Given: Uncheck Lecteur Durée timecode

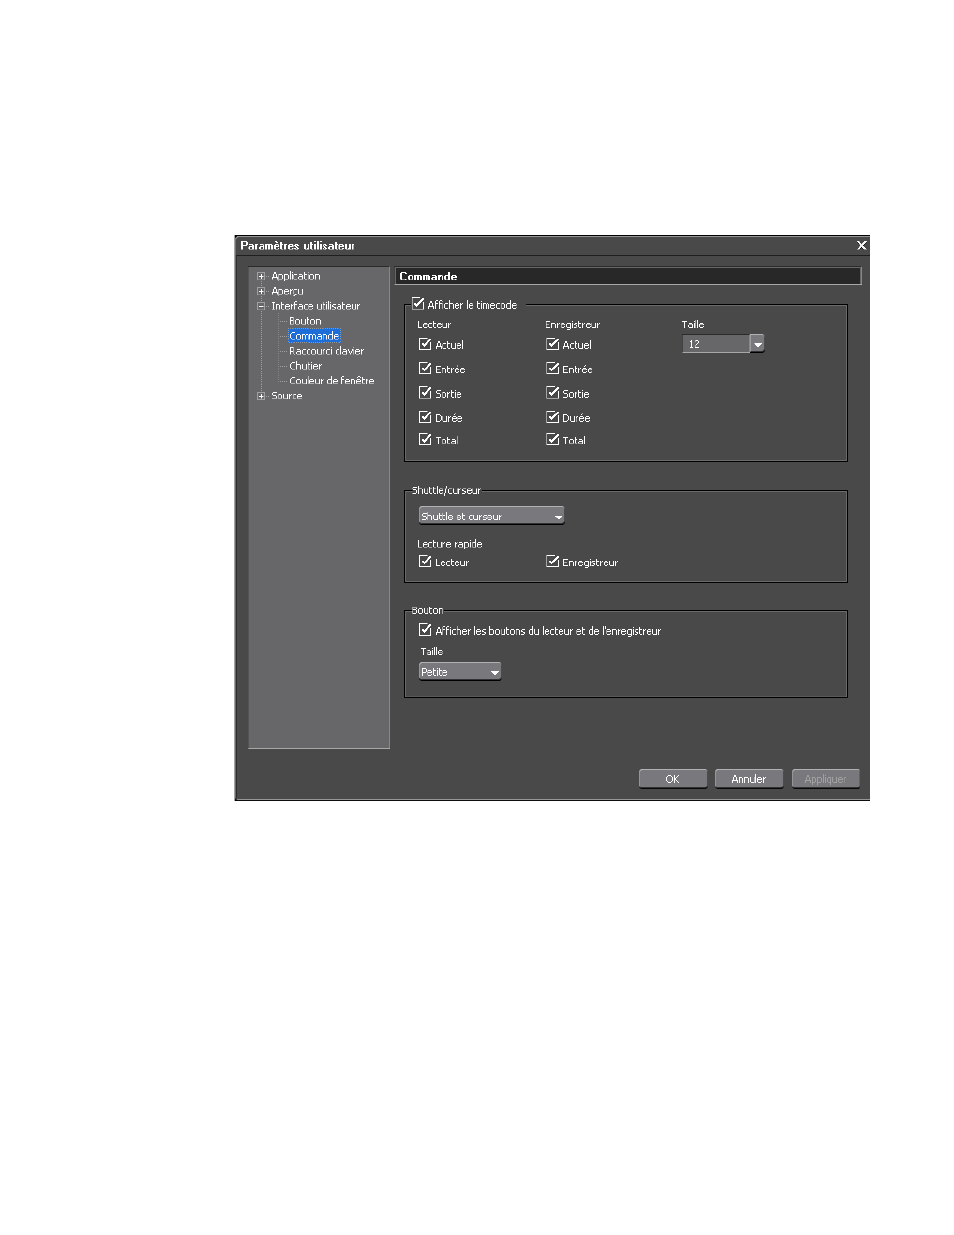Looking at the screenshot, I should tap(425, 417).
